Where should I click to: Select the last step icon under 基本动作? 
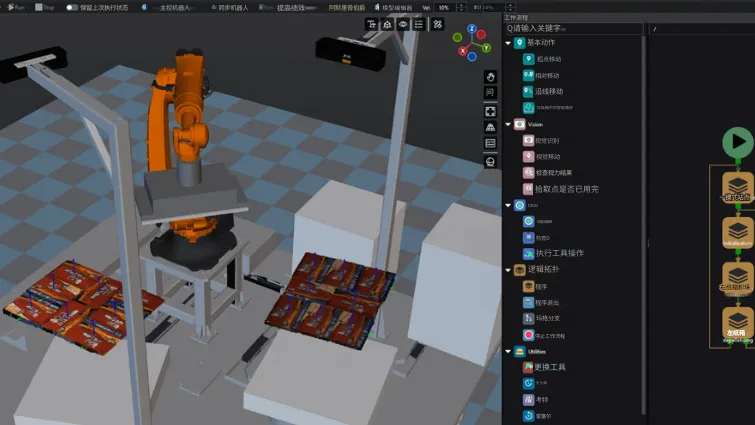pyautogui.click(x=528, y=108)
